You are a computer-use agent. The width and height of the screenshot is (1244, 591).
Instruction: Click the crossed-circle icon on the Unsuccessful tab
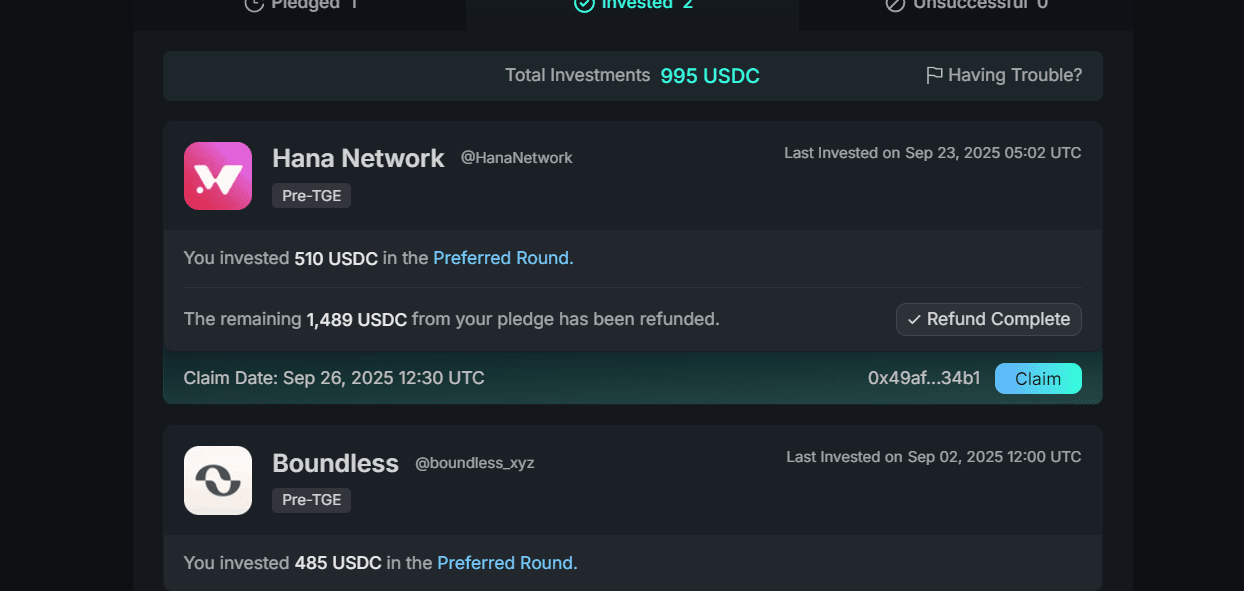pos(895,4)
